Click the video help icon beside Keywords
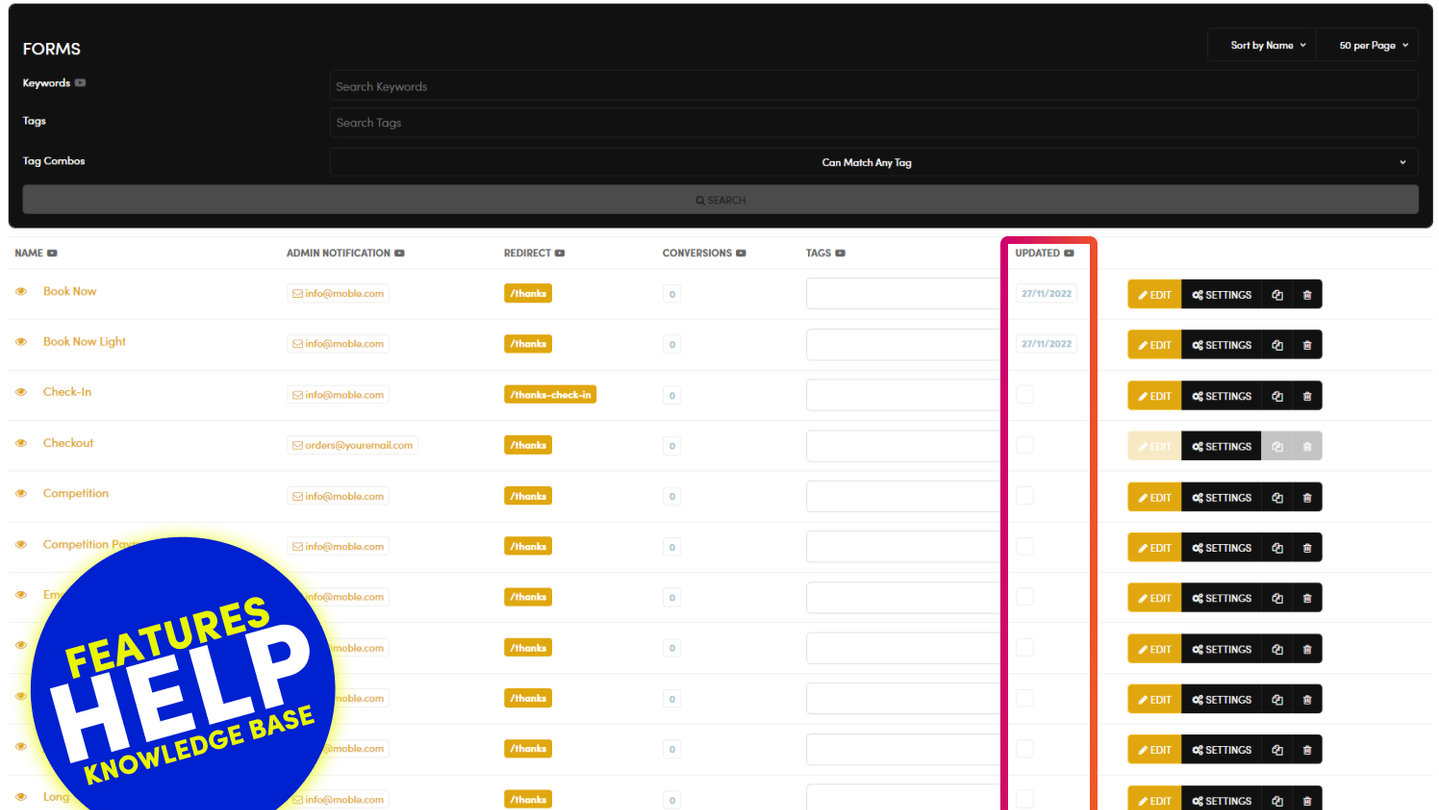The width and height of the screenshot is (1439, 810). coord(80,83)
